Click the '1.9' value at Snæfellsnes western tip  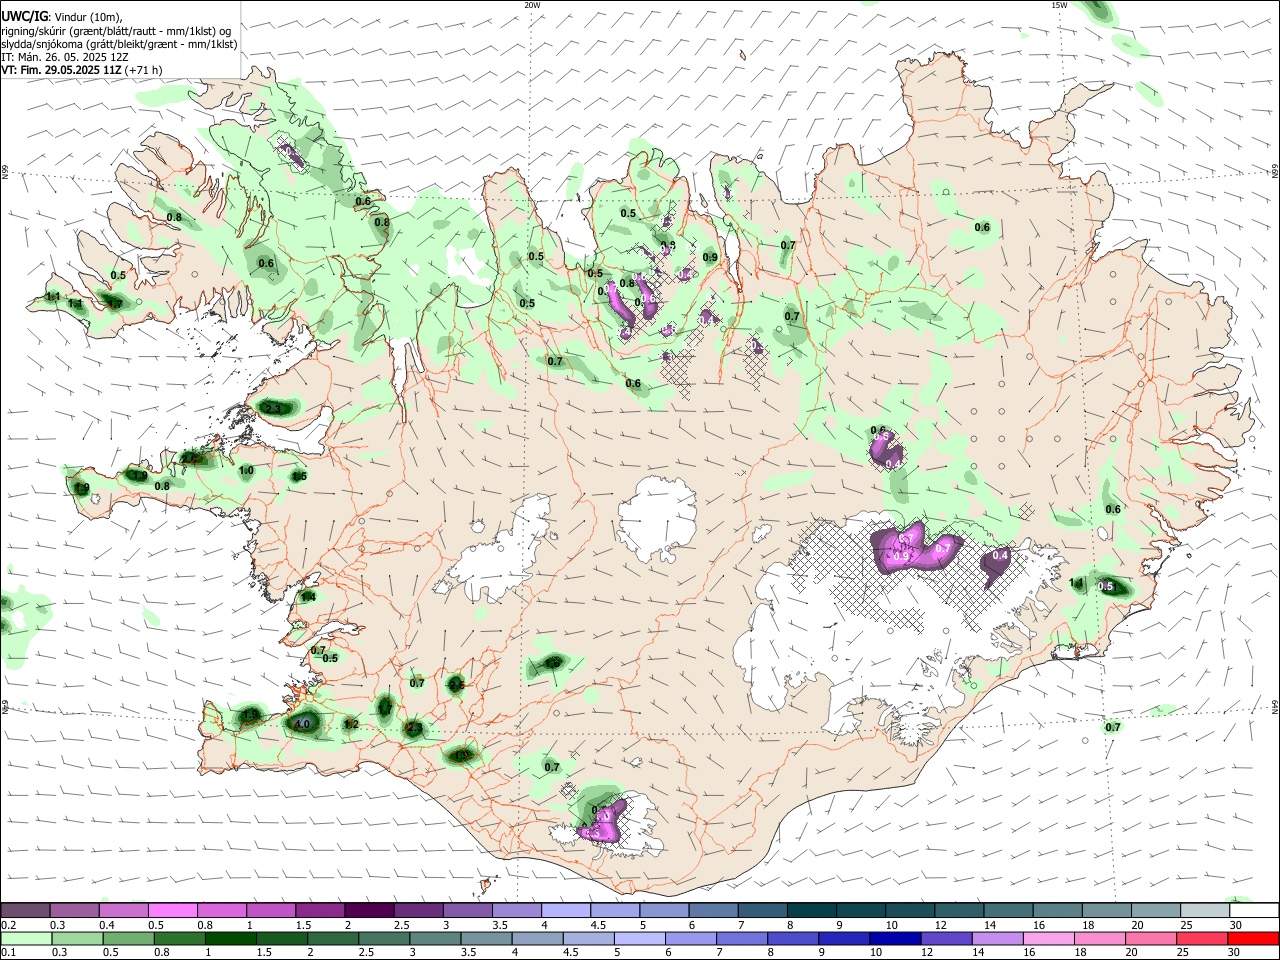point(82,487)
